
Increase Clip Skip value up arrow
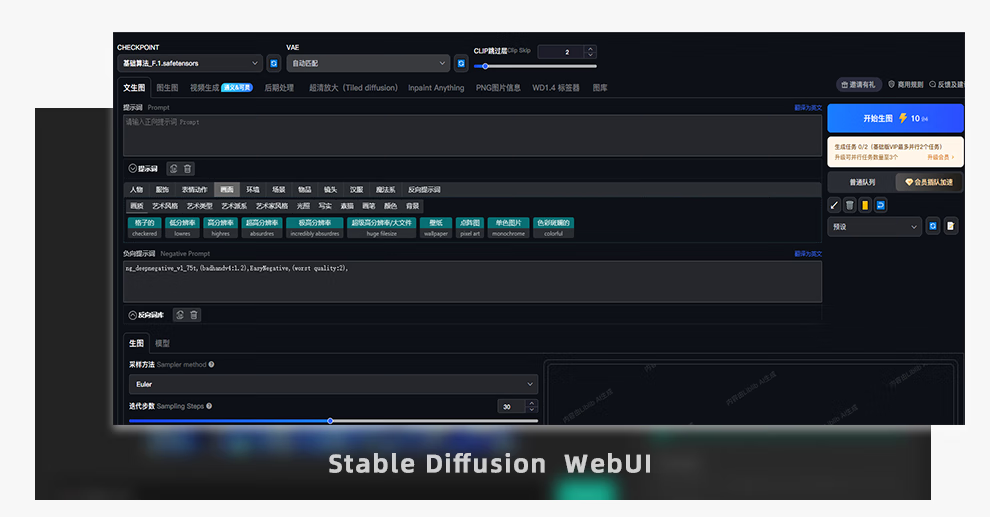pyautogui.click(x=590, y=49)
